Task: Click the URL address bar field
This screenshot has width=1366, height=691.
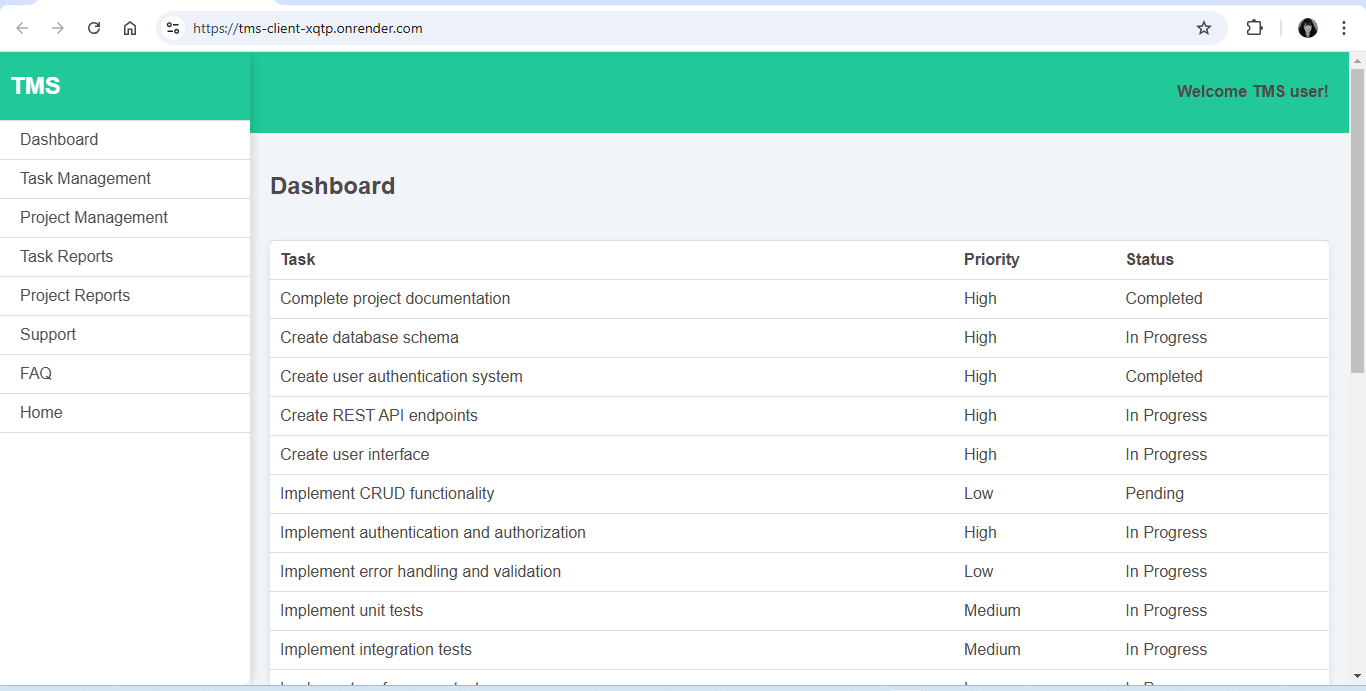Action: tap(680, 28)
